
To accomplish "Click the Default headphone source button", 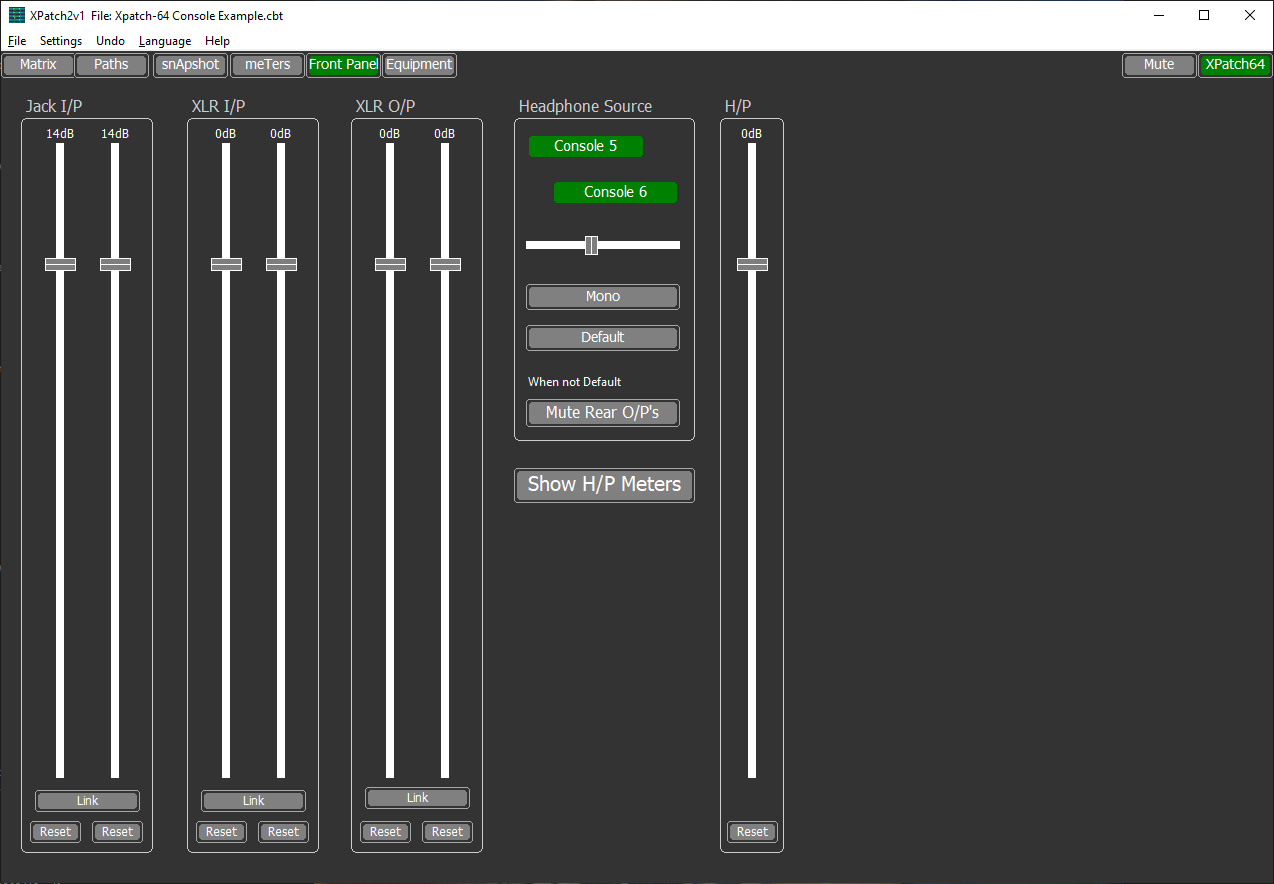I will coord(603,338).
